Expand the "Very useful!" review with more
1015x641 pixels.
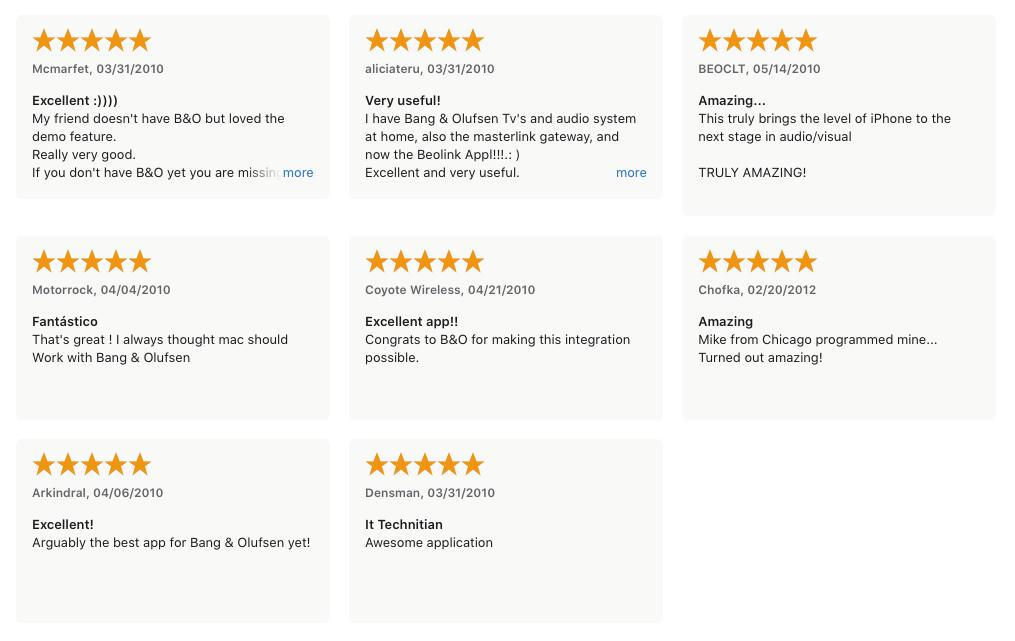631,173
